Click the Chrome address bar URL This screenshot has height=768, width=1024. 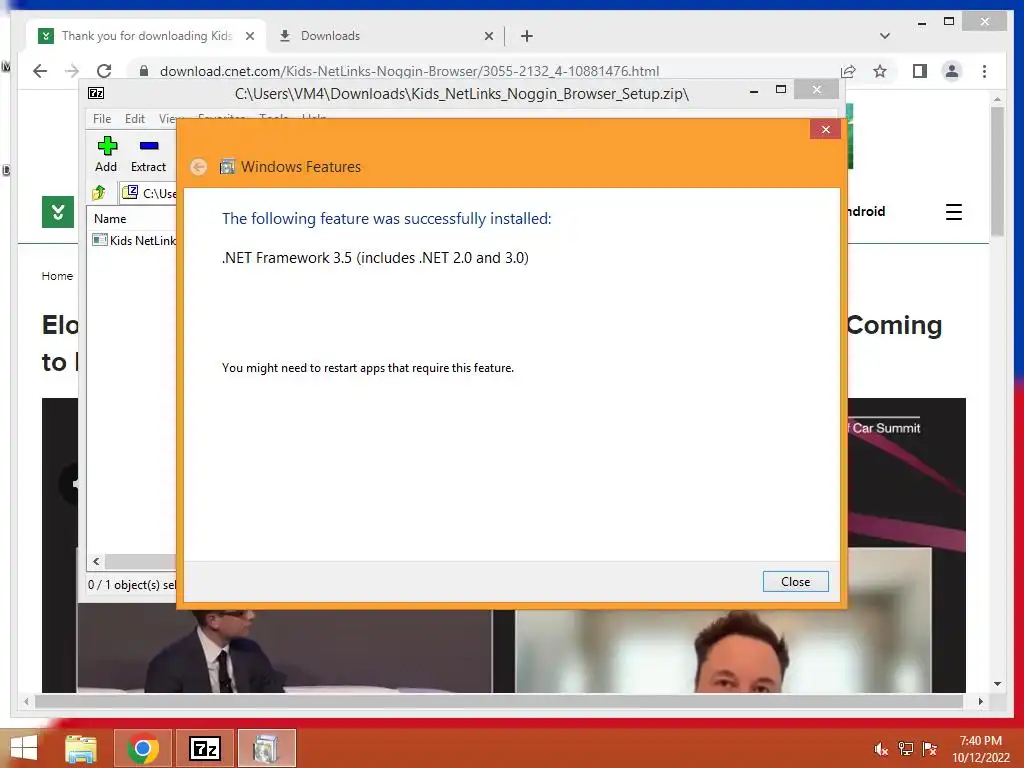409,71
